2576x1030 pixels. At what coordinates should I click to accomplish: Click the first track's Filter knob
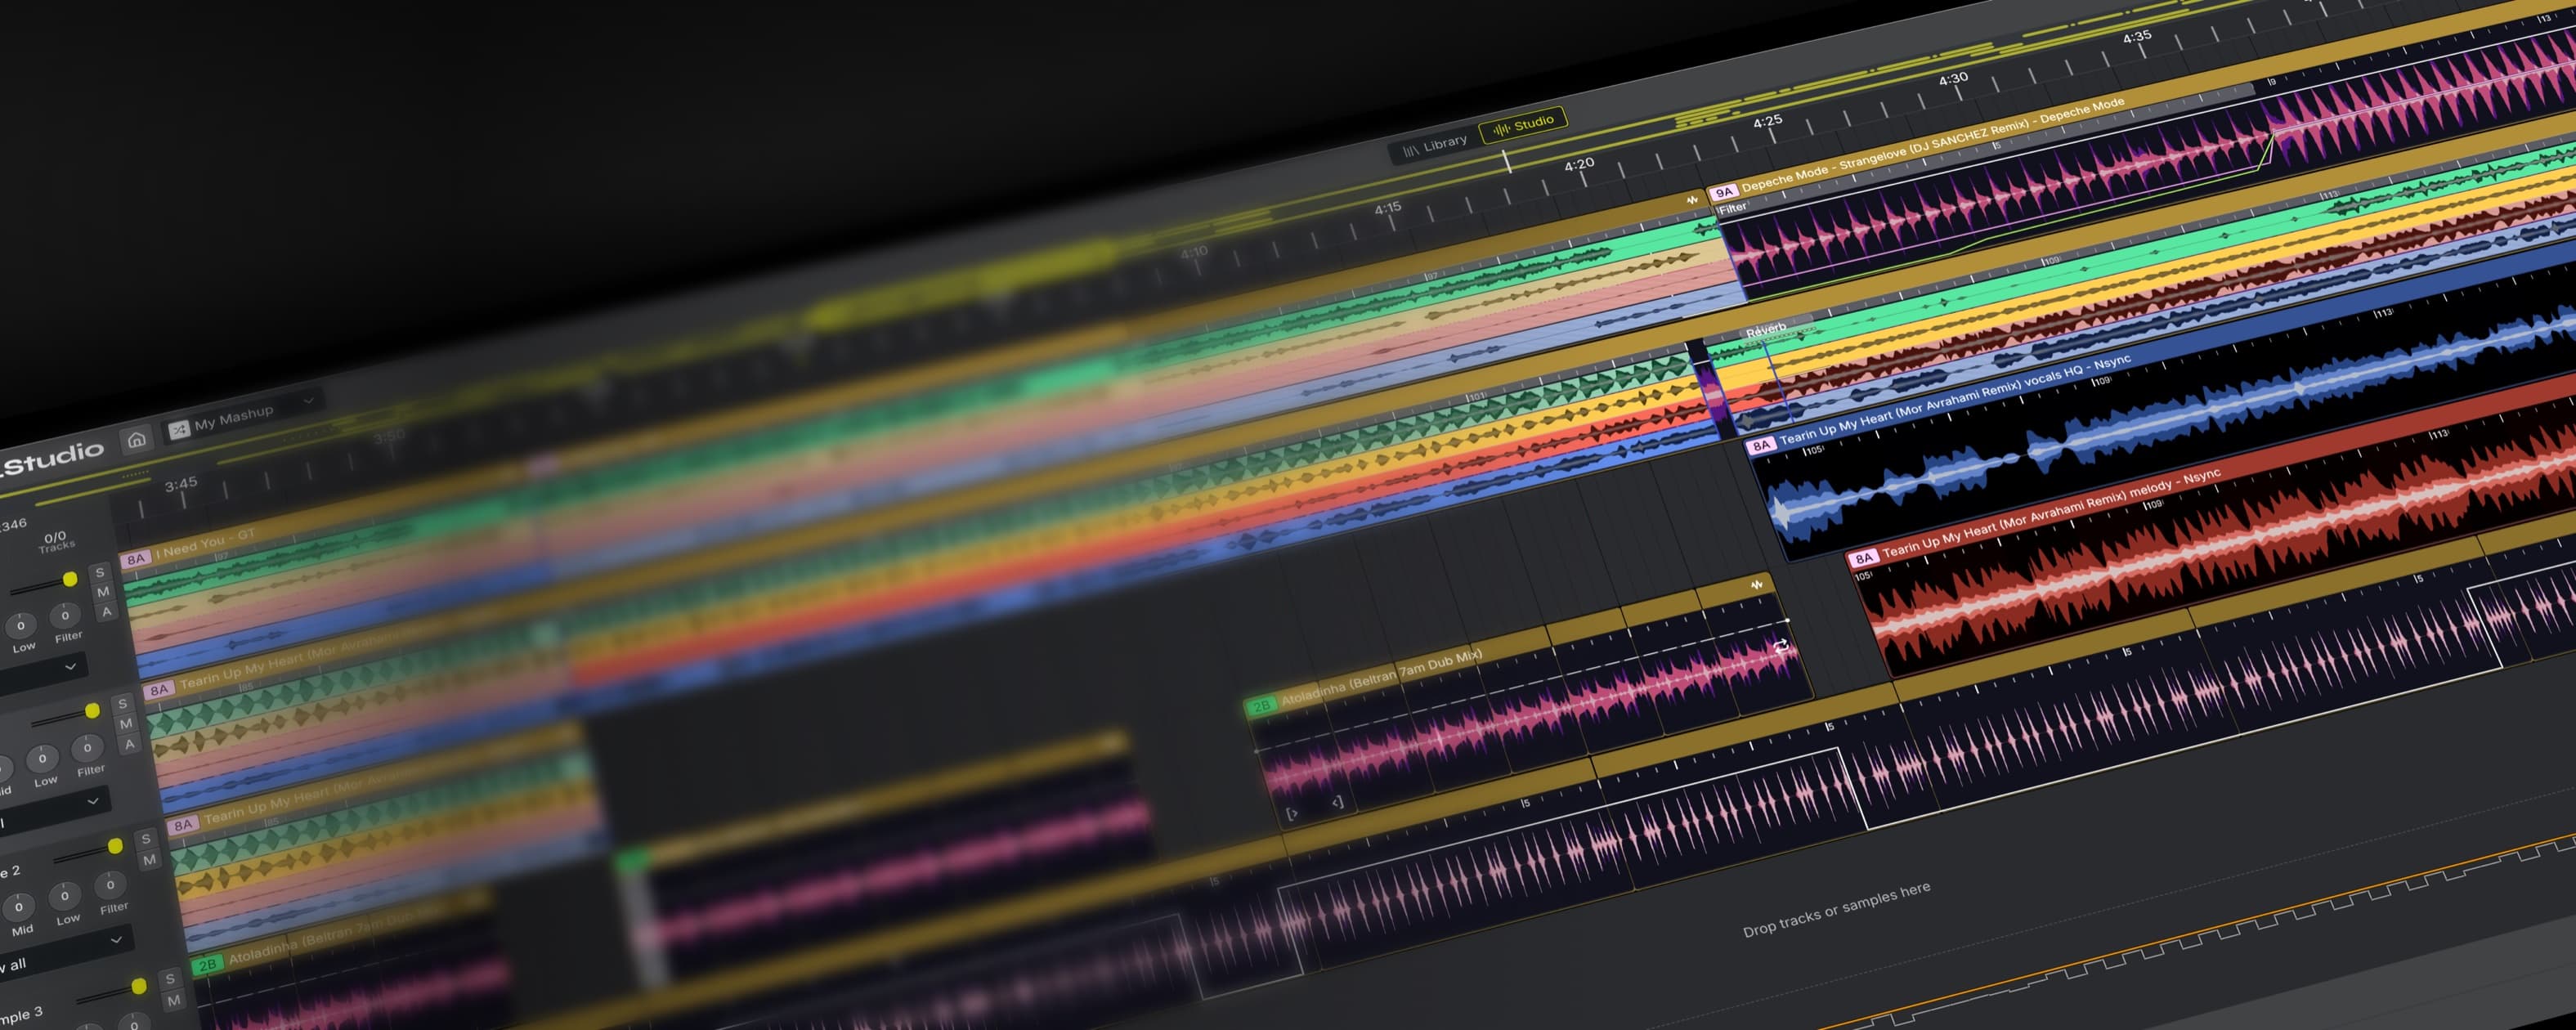[65, 615]
